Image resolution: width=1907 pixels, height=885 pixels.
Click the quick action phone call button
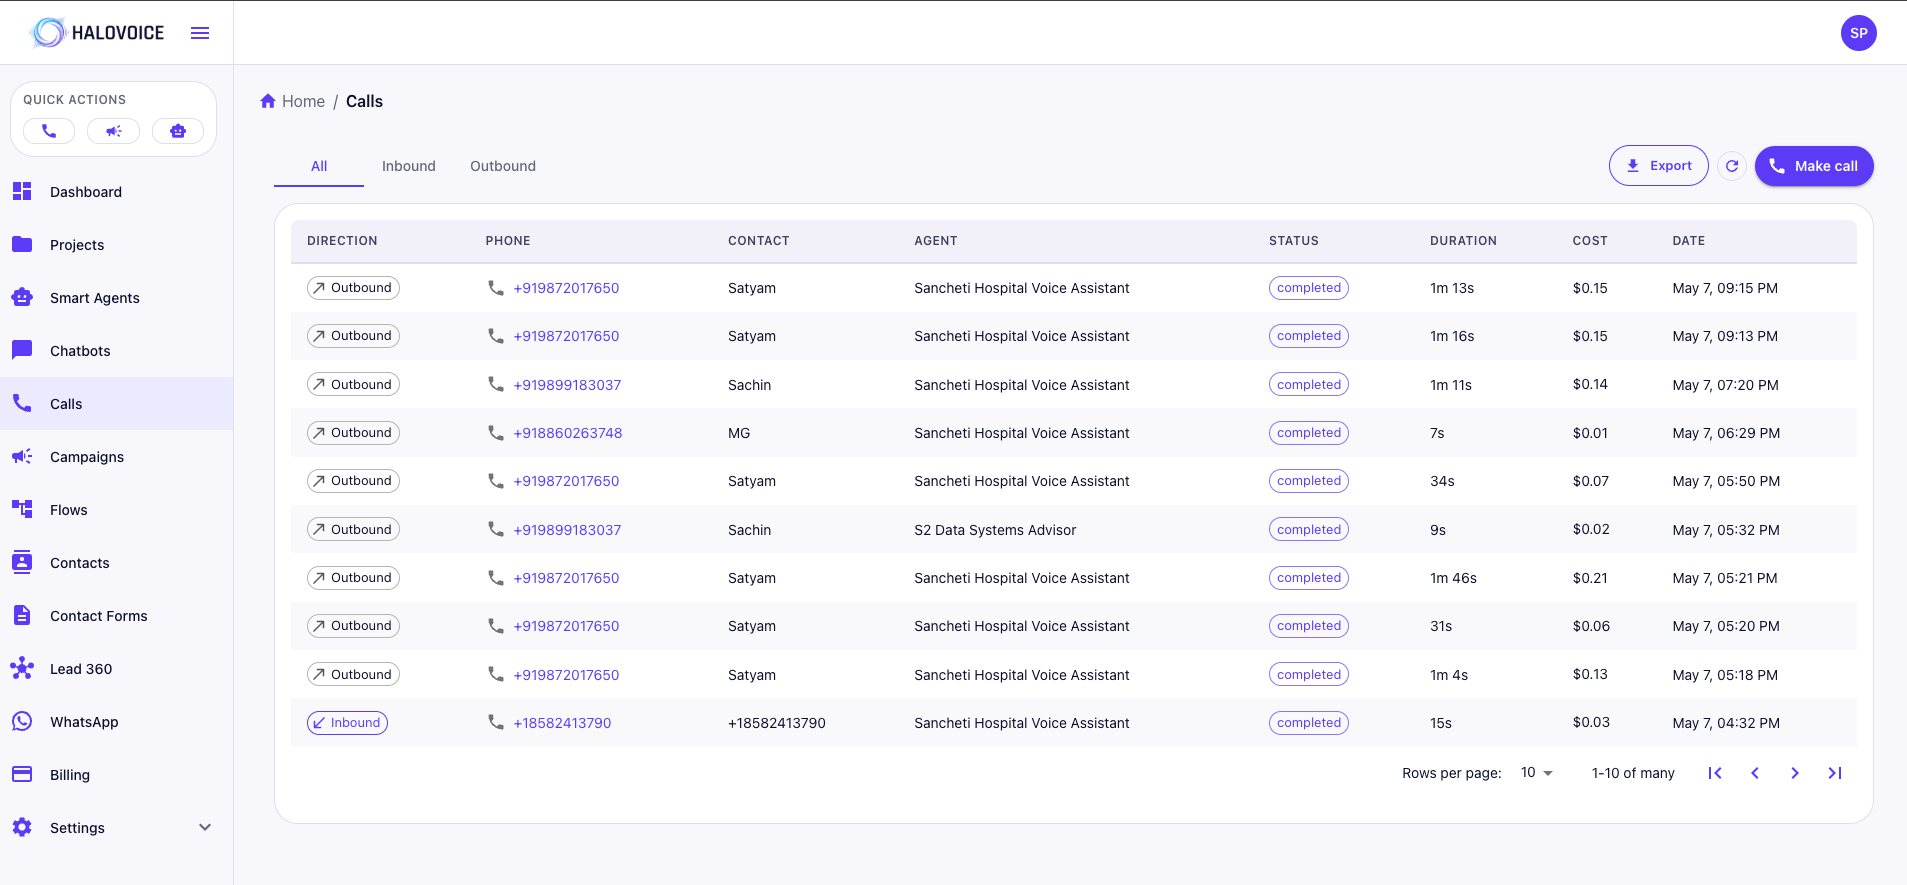click(x=49, y=131)
